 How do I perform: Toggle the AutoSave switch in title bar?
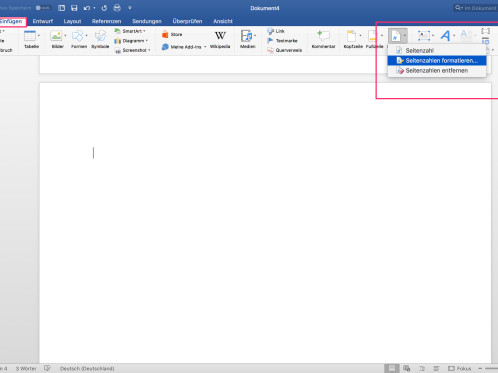pos(43,8)
